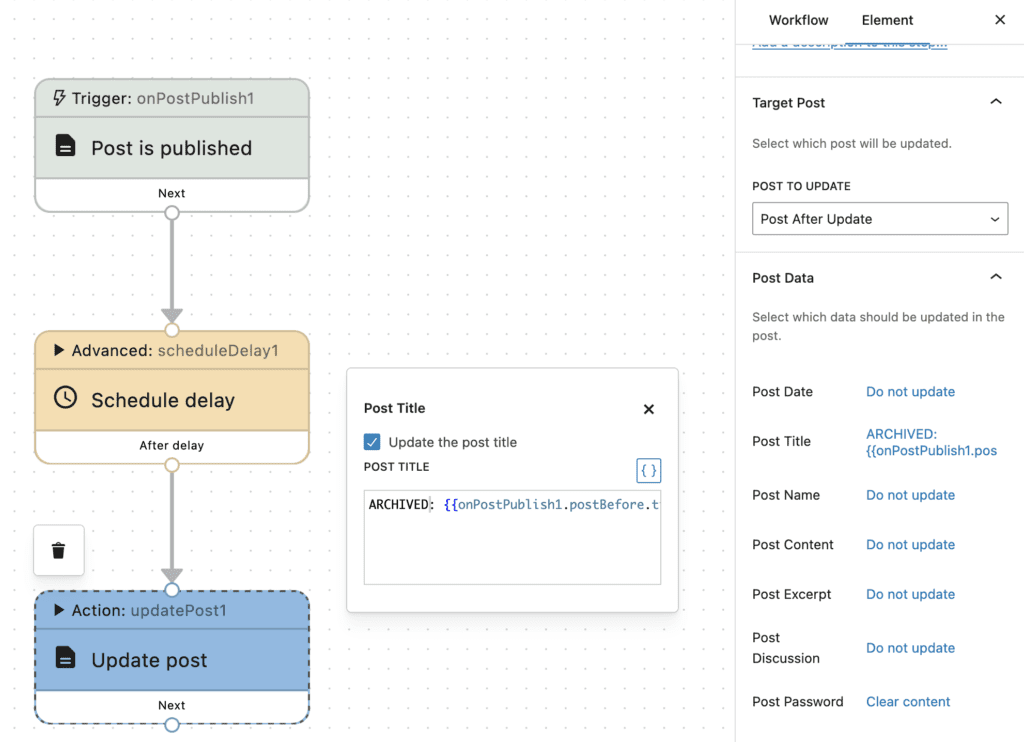
Task: Click the document icon on Update post
Action: pyautogui.click(x=65, y=658)
